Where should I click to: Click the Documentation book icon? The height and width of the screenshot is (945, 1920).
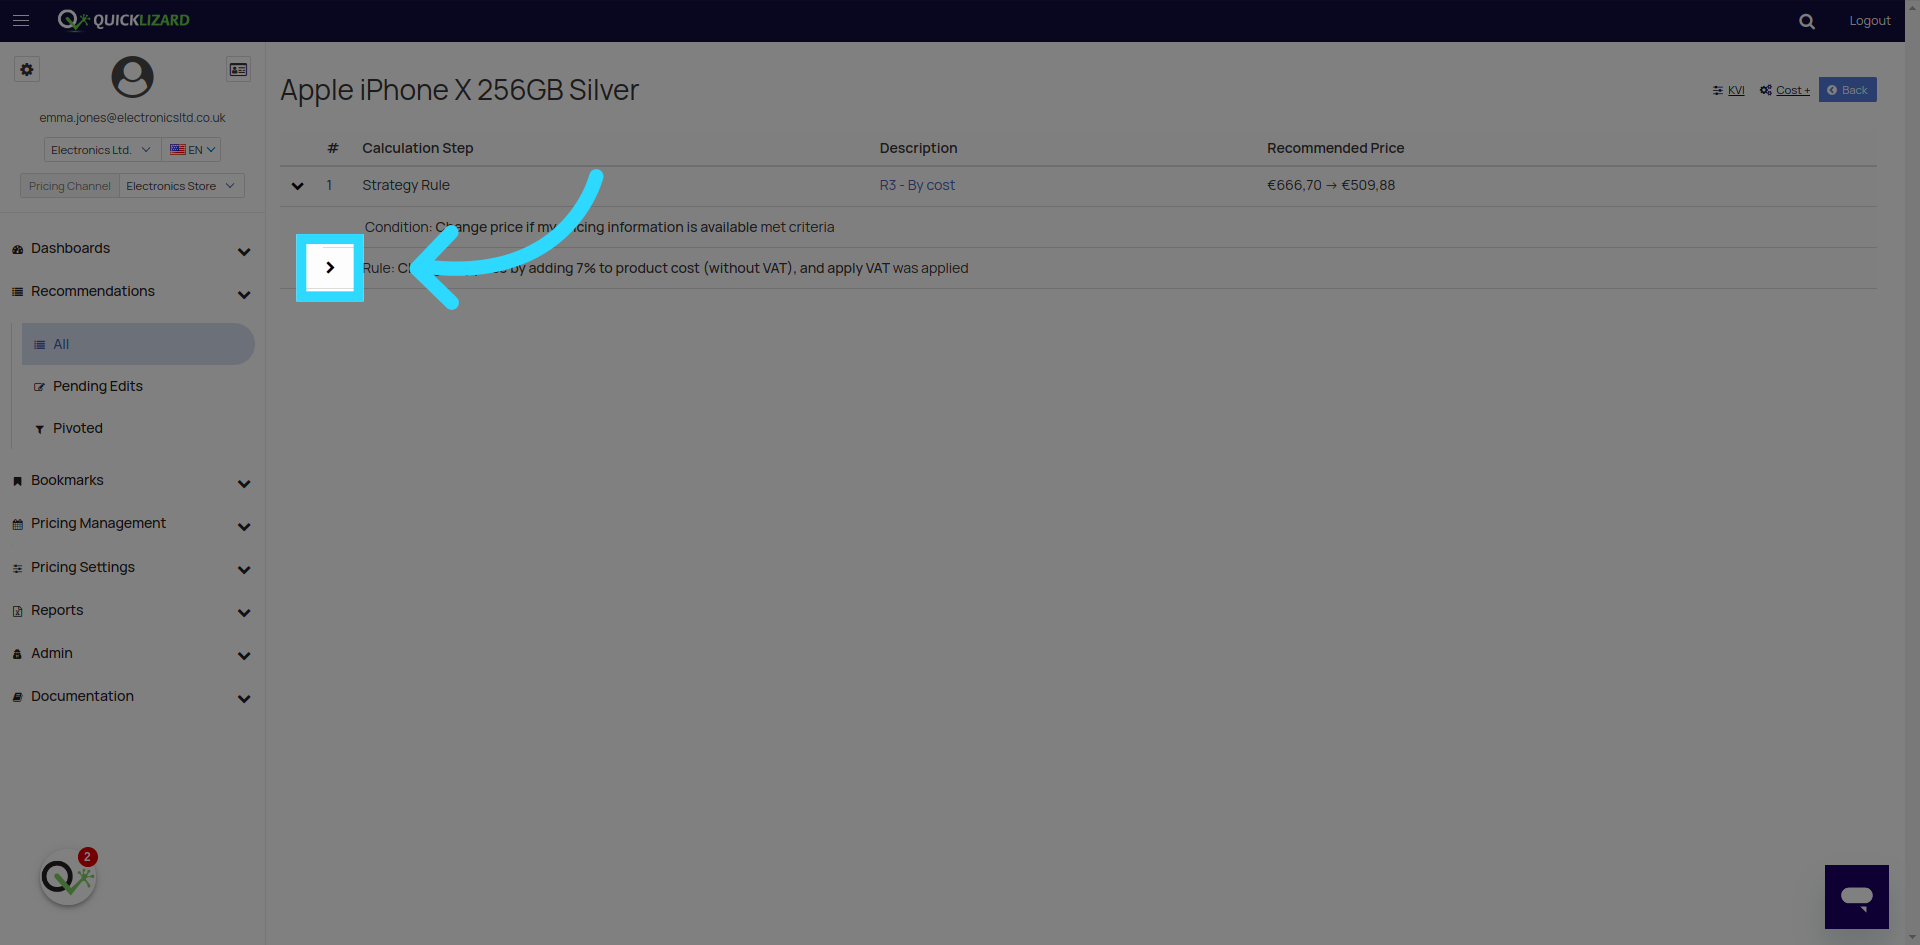(17, 697)
